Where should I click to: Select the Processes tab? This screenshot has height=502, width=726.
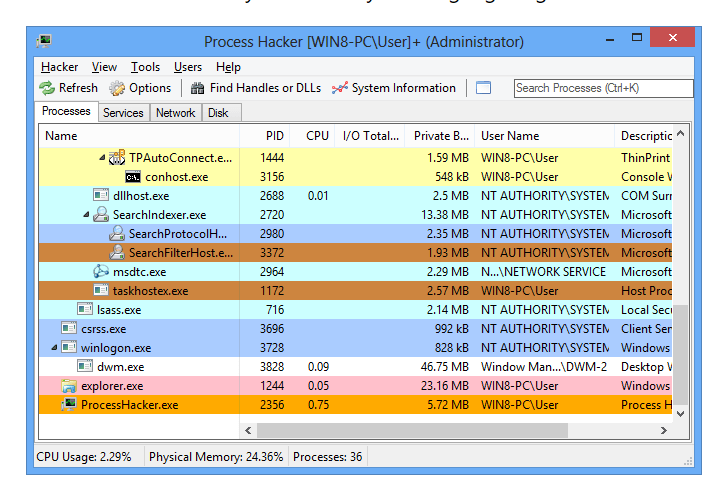[66, 111]
